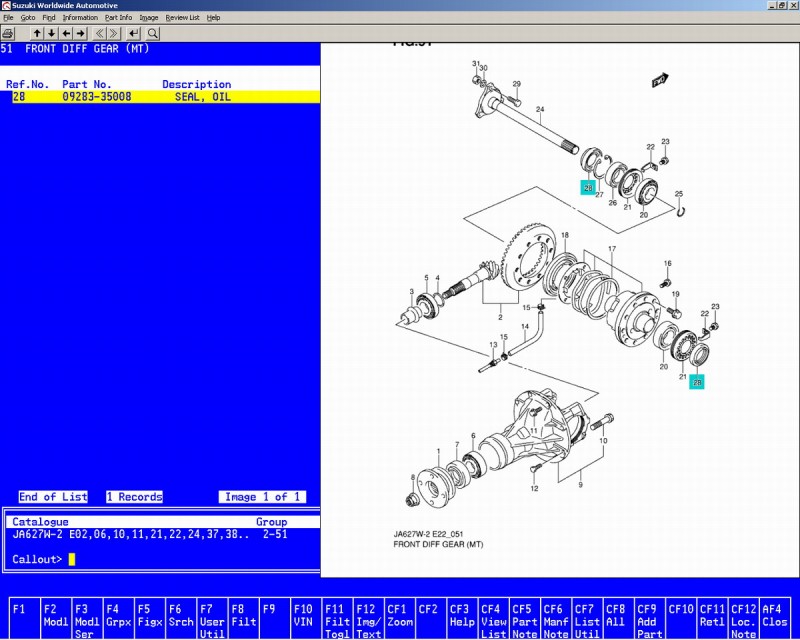Viewport: 800px width, 640px height.
Task: Click callout 24 on the axle shaft
Action: click(540, 109)
